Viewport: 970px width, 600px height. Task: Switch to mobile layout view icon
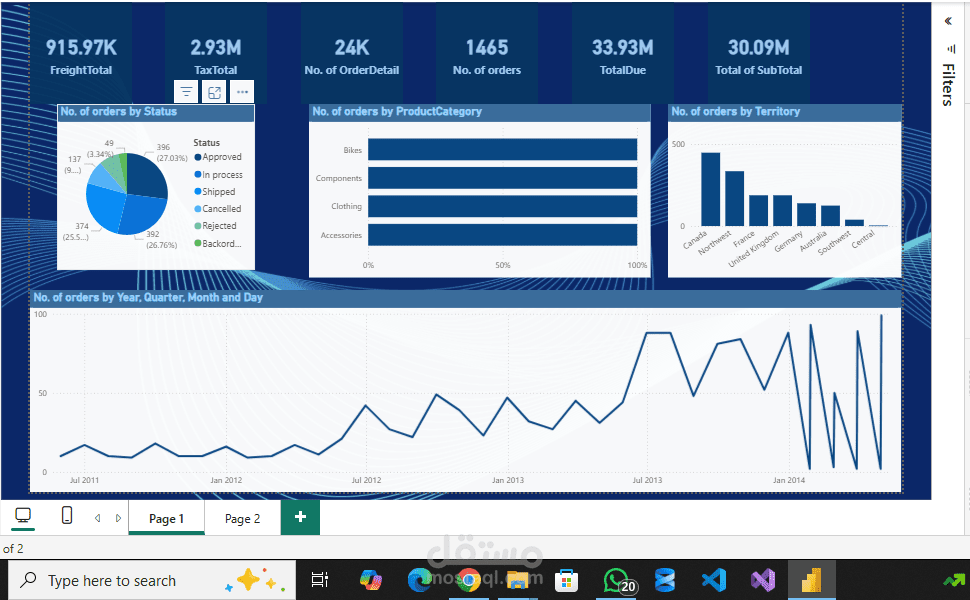click(67, 515)
